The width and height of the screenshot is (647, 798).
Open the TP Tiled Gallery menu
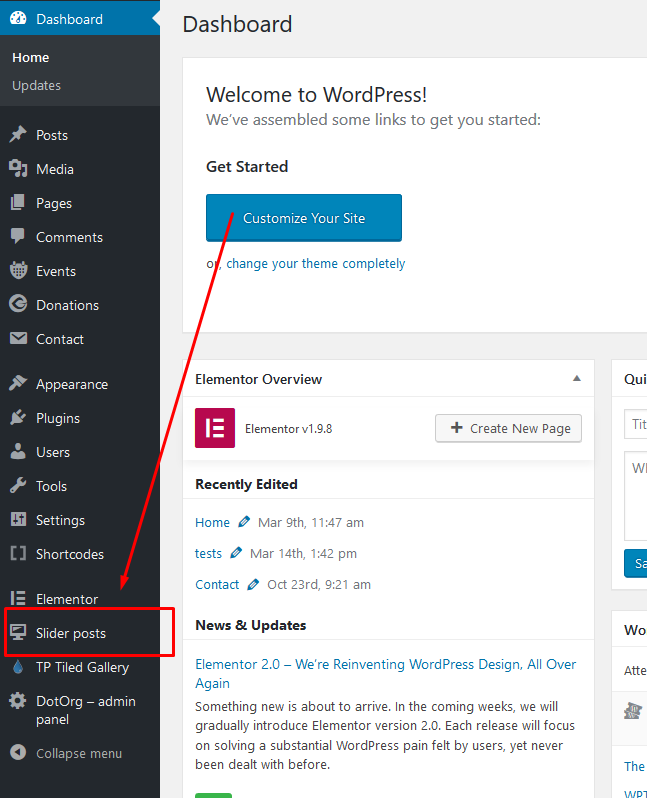pyautogui.click(x=82, y=667)
